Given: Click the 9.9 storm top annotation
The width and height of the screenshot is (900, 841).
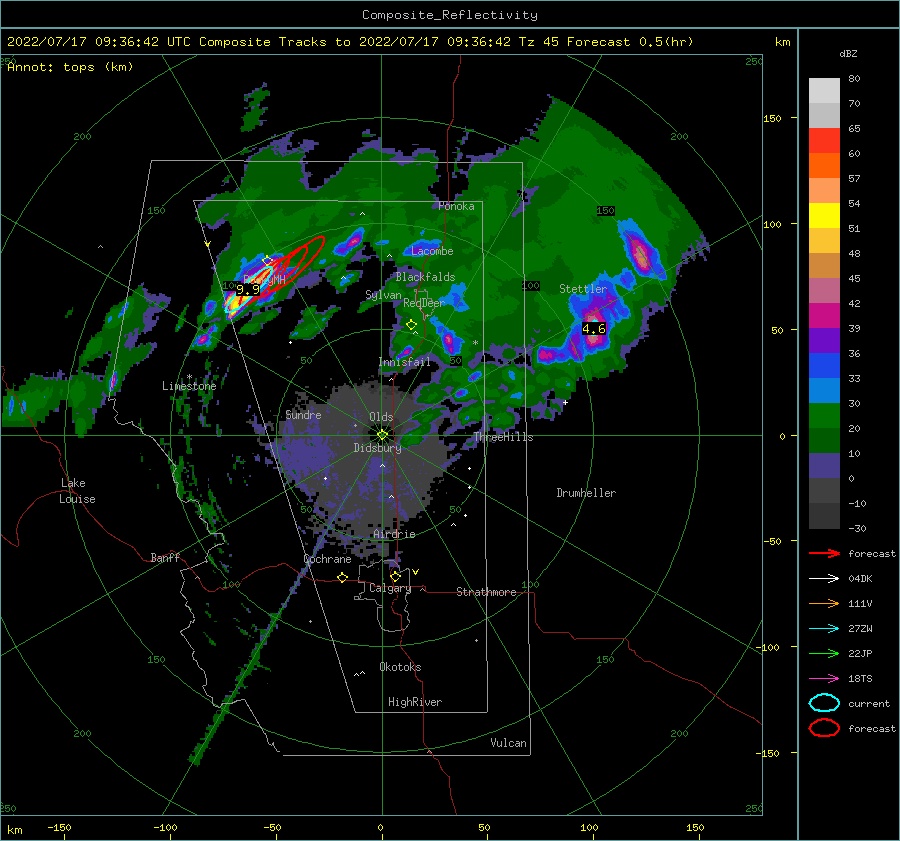Looking at the screenshot, I should (248, 290).
